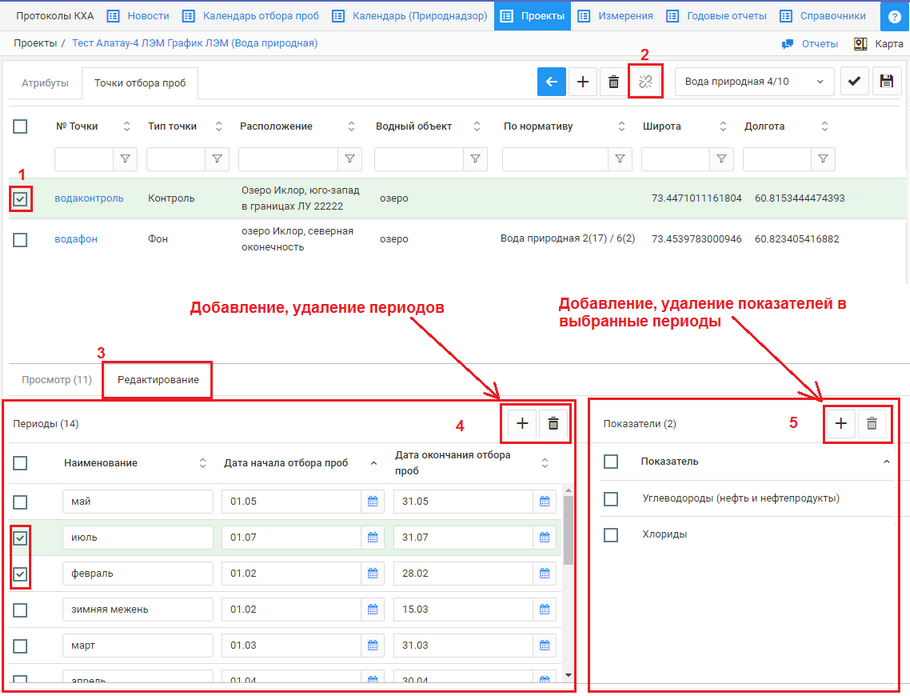
Task: Open calendar picker for май start date
Action: pyautogui.click(x=373, y=502)
